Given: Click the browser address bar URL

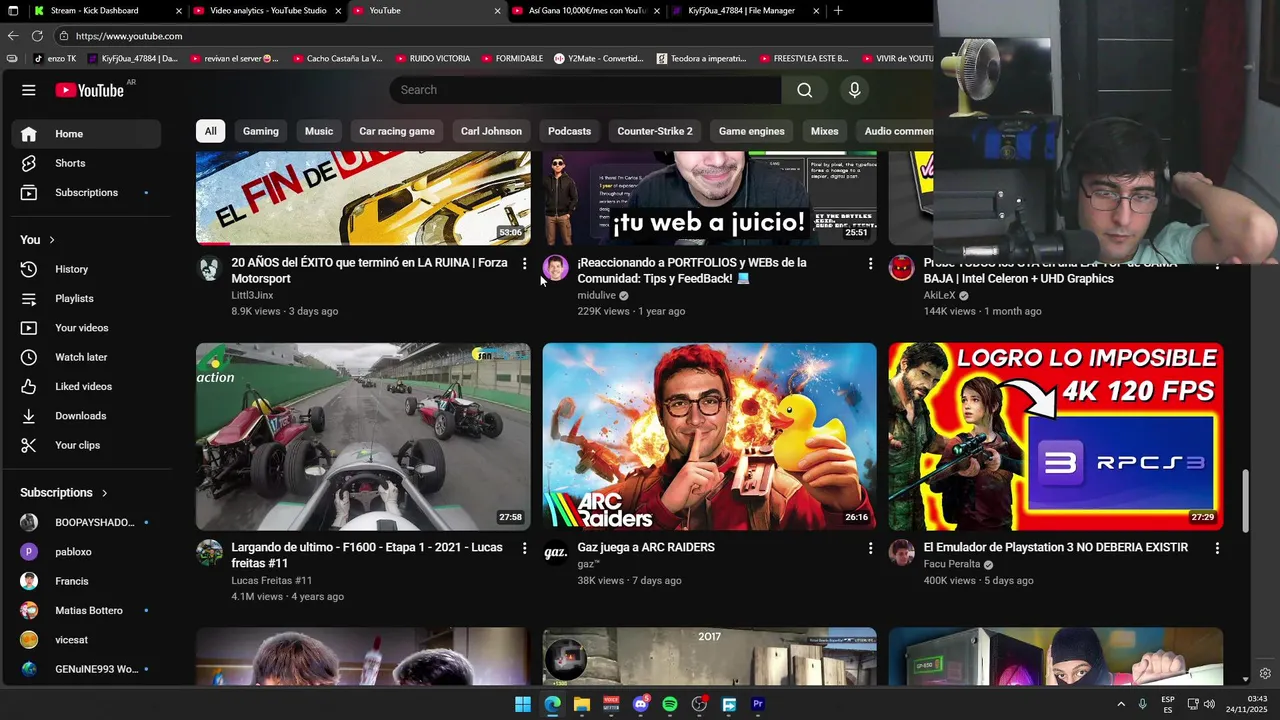Looking at the screenshot, I should click(129, 36).
